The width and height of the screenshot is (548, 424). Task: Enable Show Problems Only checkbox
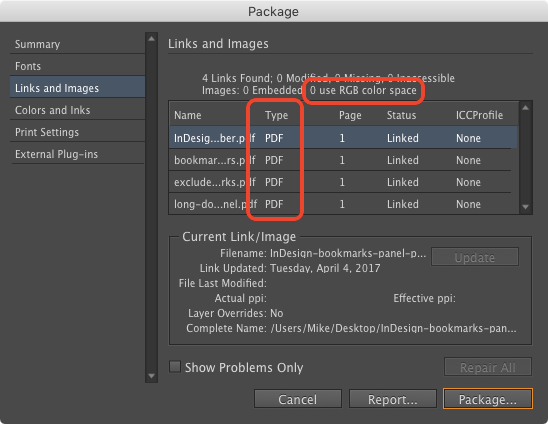click(x=175, y=367)
